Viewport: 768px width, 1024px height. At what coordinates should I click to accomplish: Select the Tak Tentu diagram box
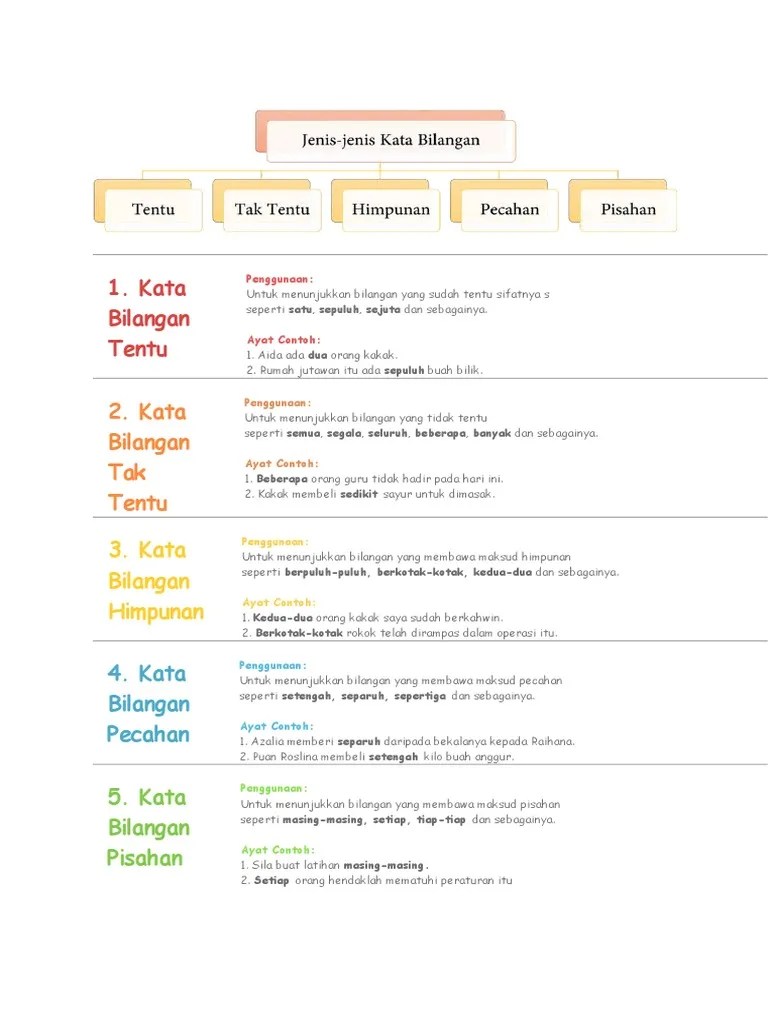[272, 209]
